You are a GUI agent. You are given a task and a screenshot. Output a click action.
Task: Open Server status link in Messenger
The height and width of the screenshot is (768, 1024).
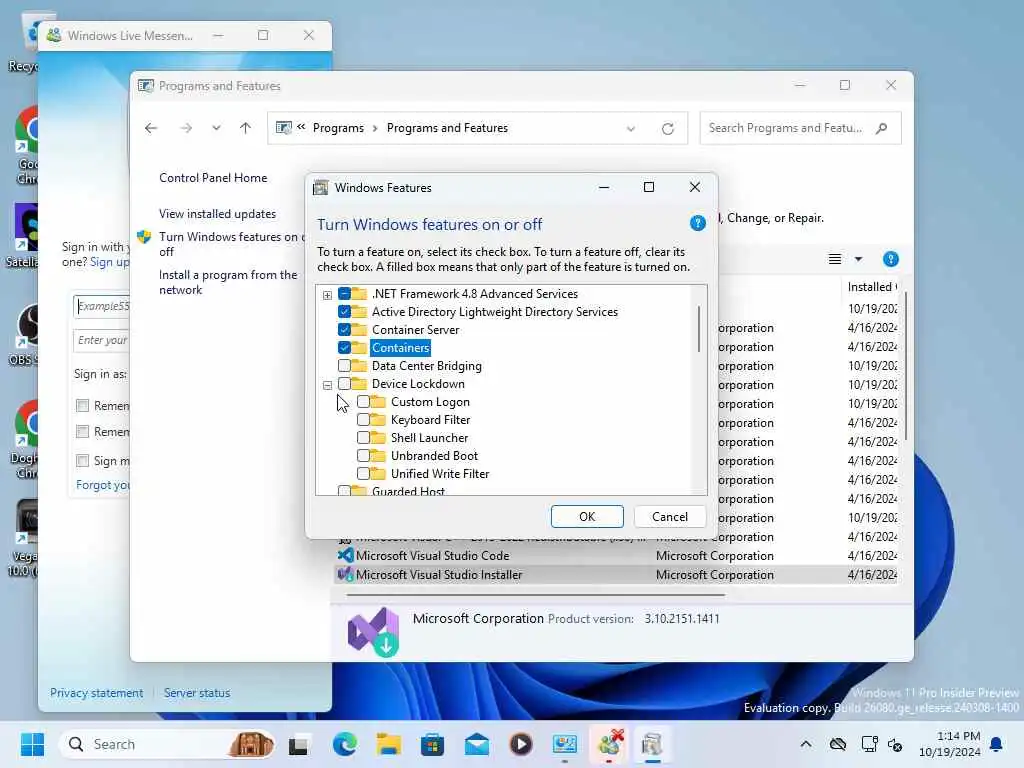tap(197, 693)
